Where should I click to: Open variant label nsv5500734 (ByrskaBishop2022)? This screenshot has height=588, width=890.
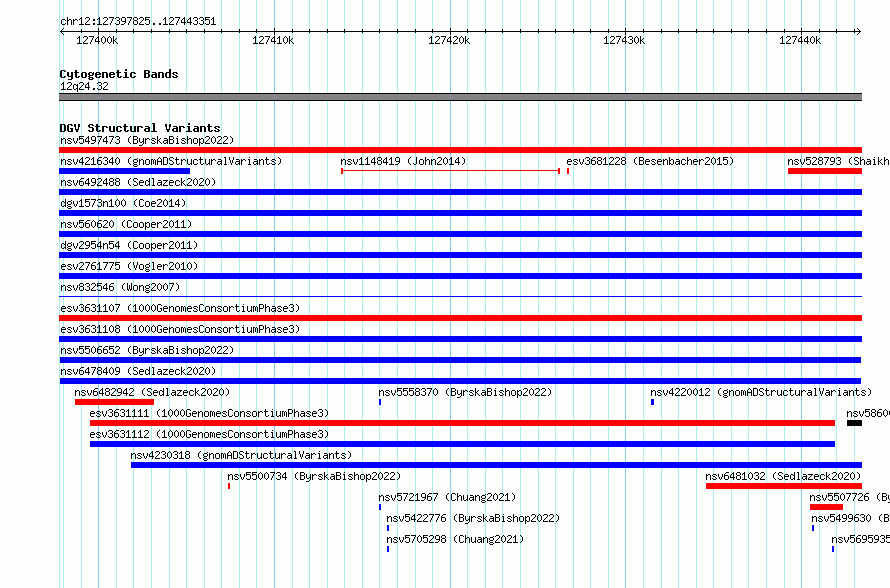(314, 476)
